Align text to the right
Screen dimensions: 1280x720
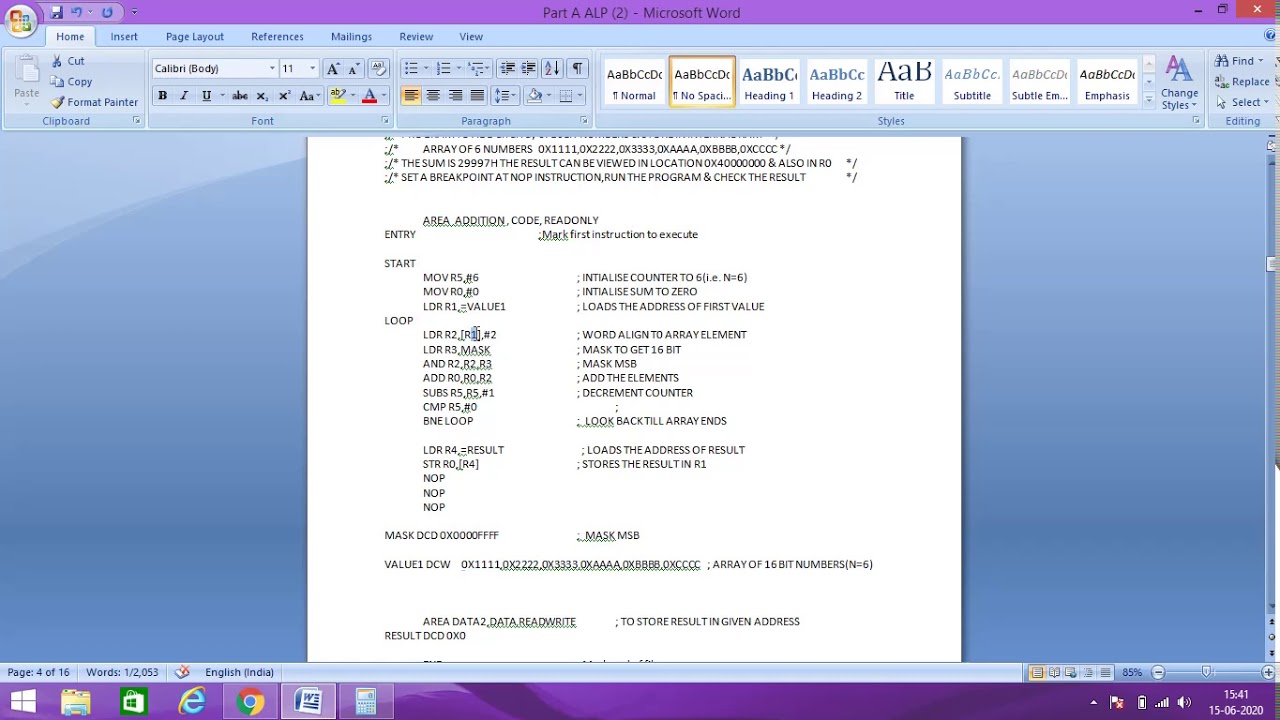tap(455, 96)
